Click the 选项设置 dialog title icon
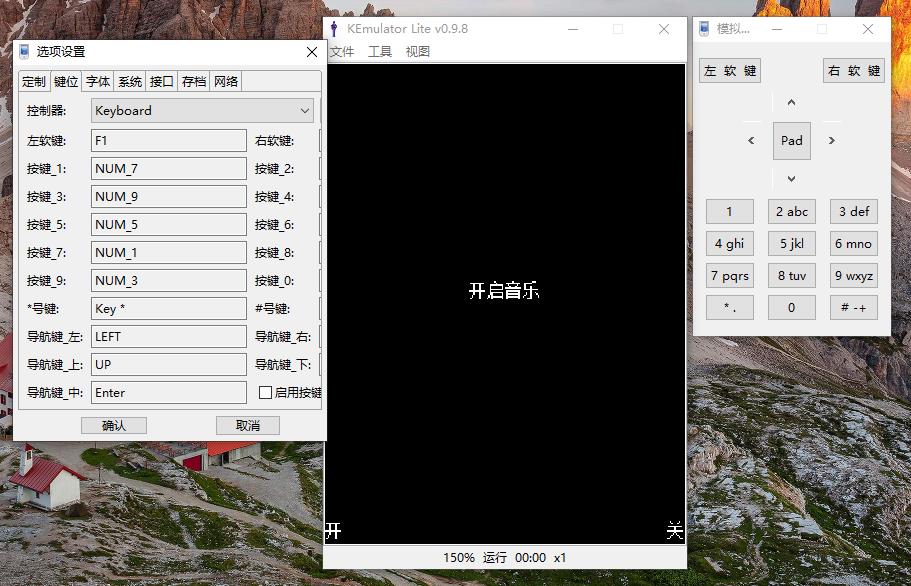This screenshot has height=586, width=911. pos(24,52)
